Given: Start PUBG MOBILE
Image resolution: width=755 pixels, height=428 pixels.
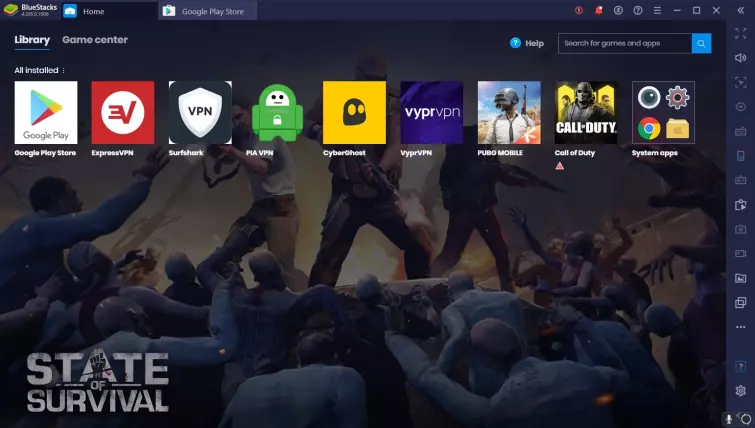Looking at the screenshot, I should tap(509, 112).
